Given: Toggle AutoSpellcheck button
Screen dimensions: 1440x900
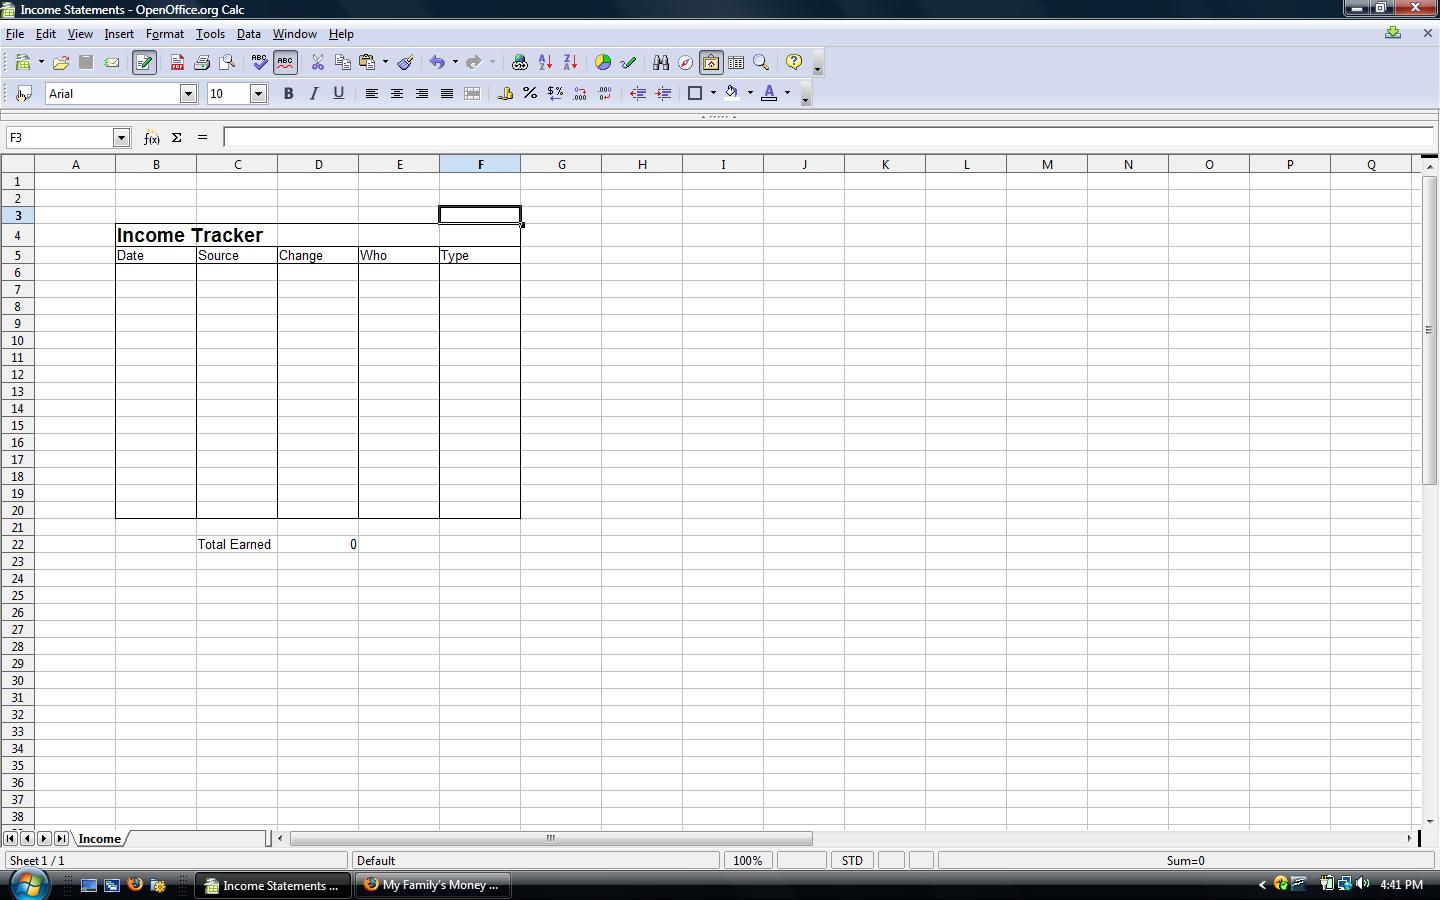Looking at the screenshot, I should (285, 62).
